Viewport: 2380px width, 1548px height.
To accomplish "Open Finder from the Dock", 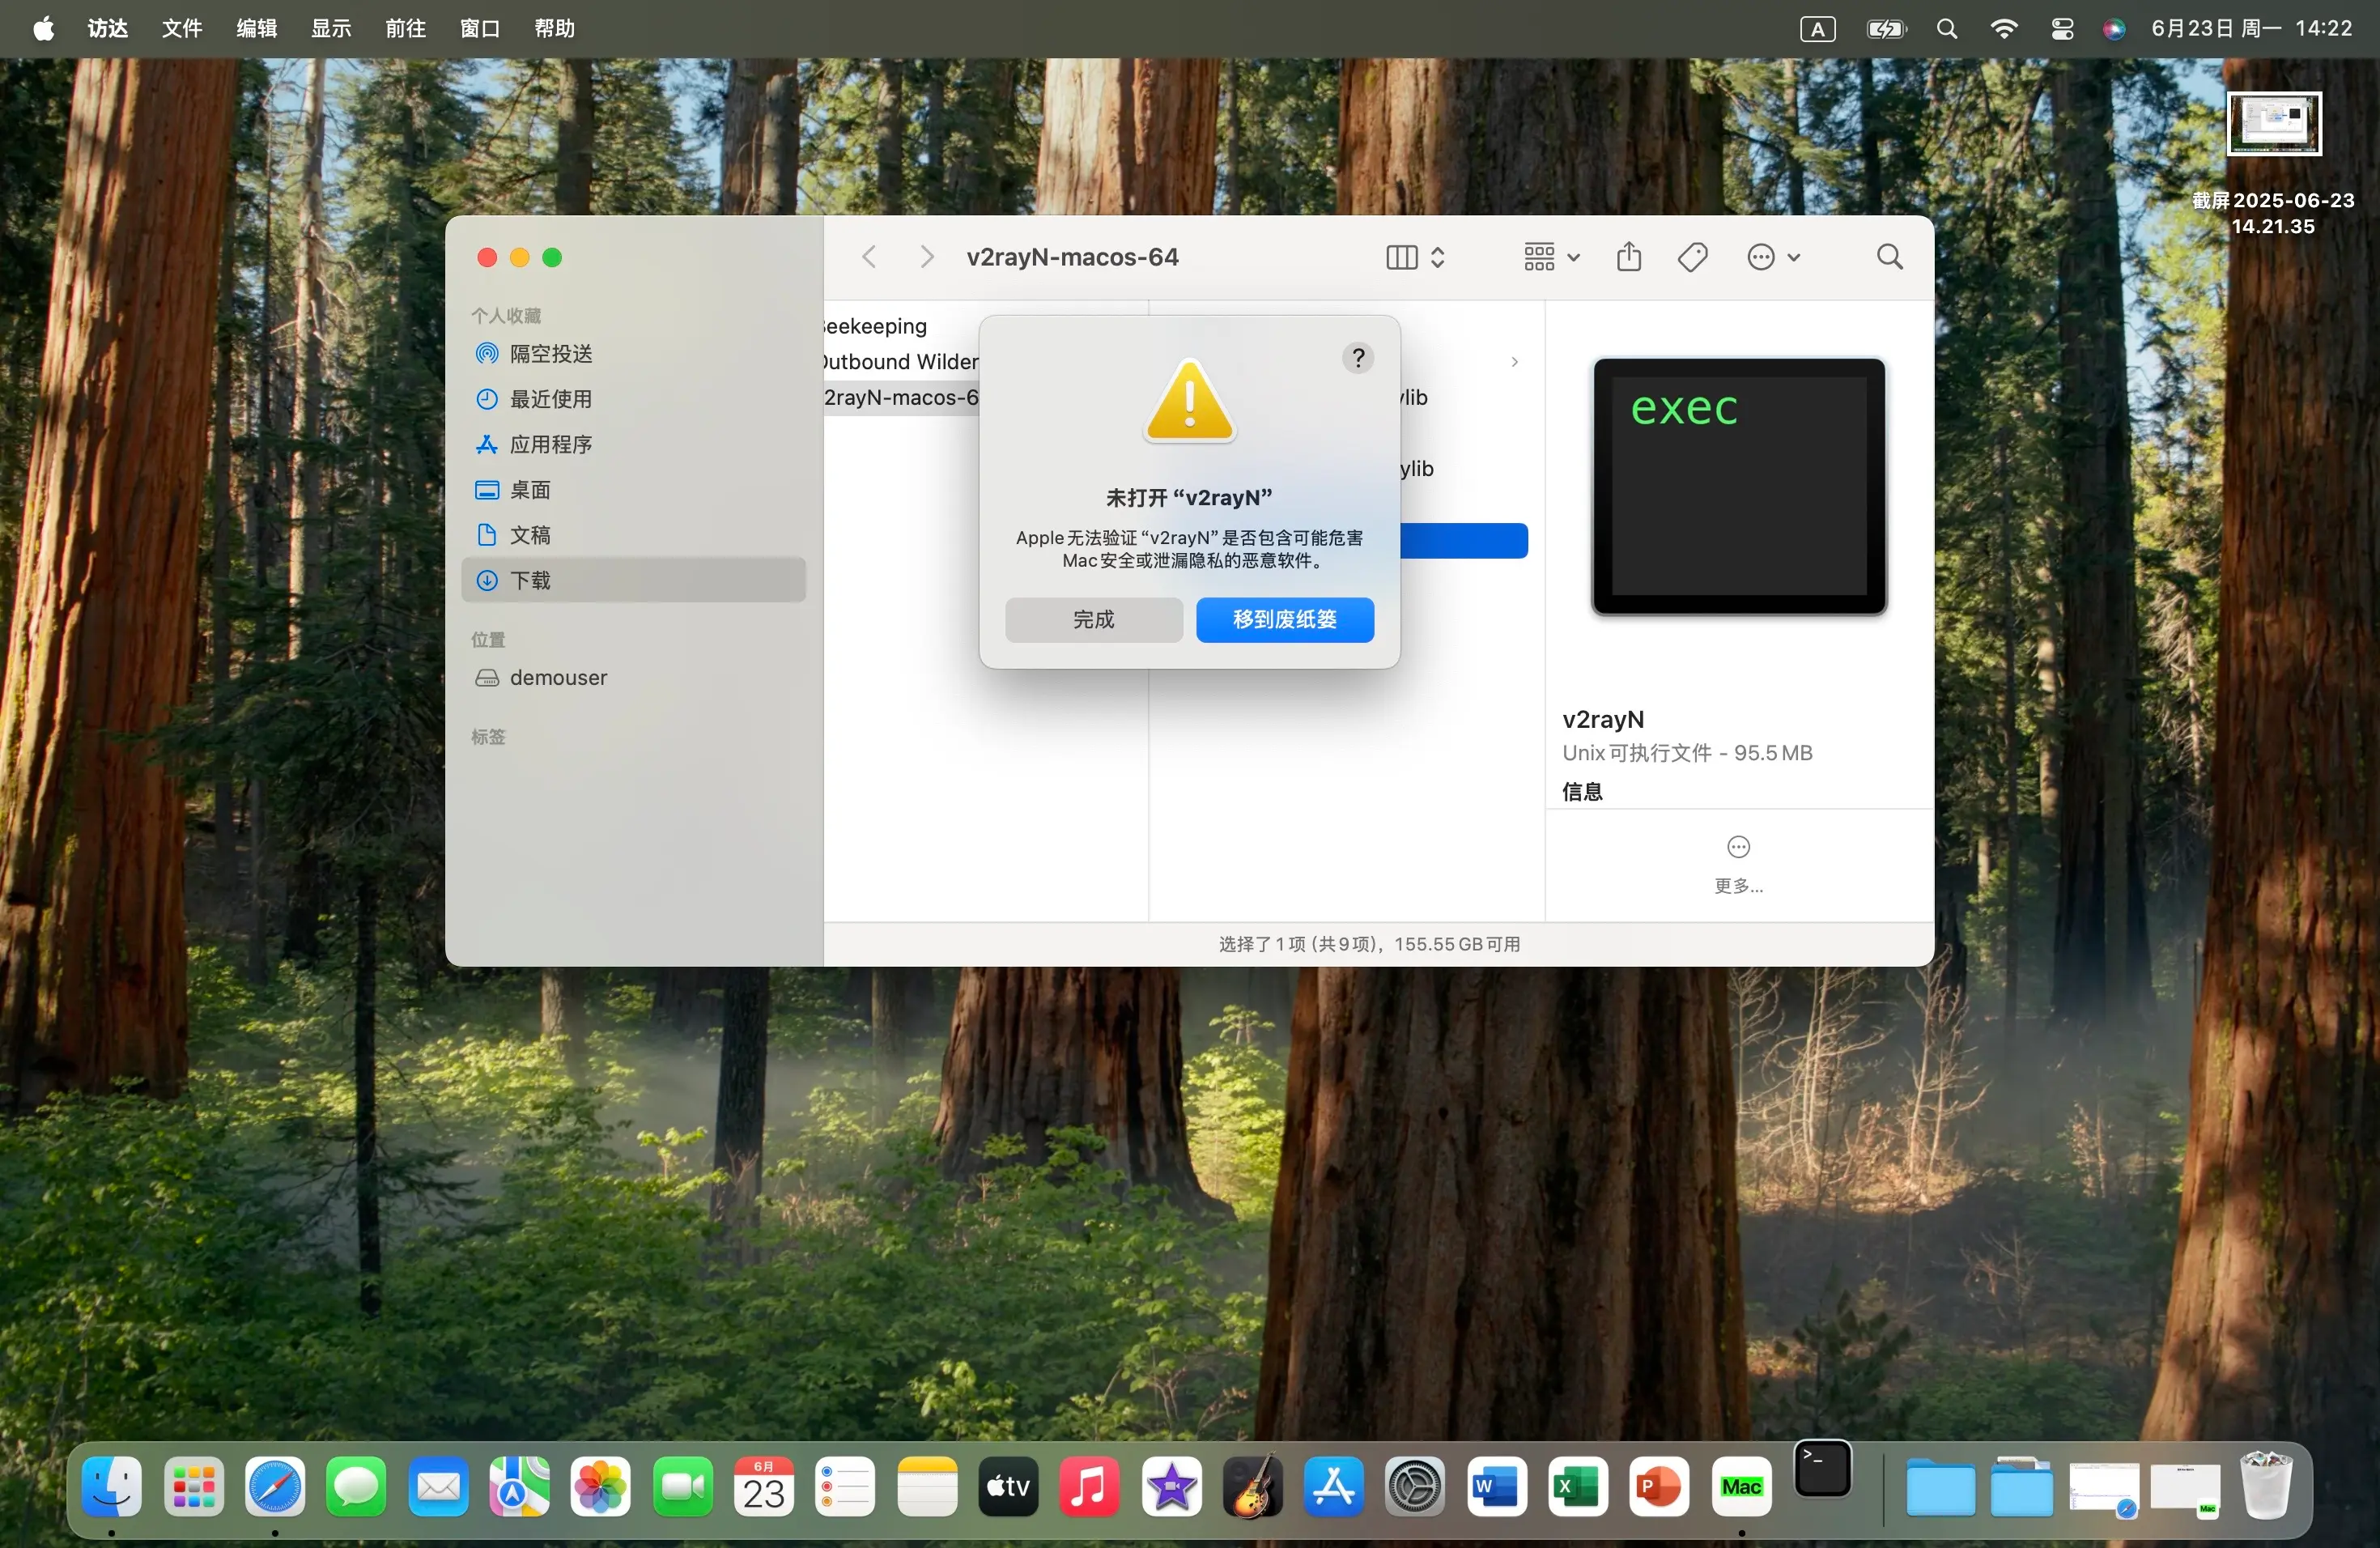I will point(112,1486).
